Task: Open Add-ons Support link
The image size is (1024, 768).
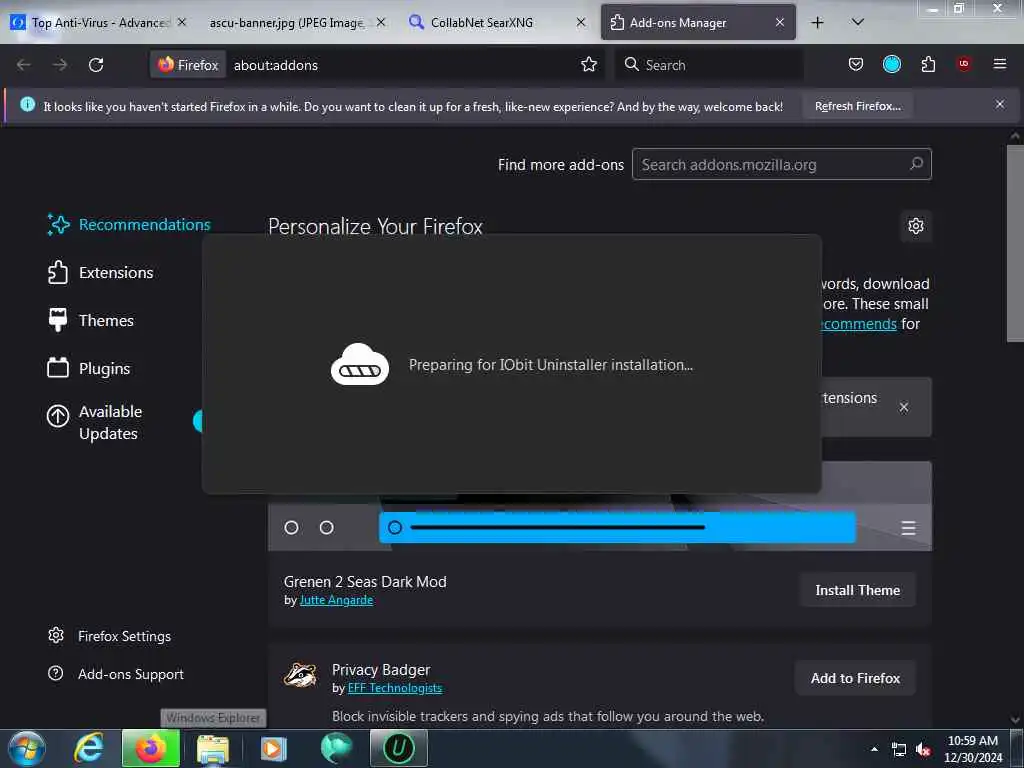Action: click(116, 674)
